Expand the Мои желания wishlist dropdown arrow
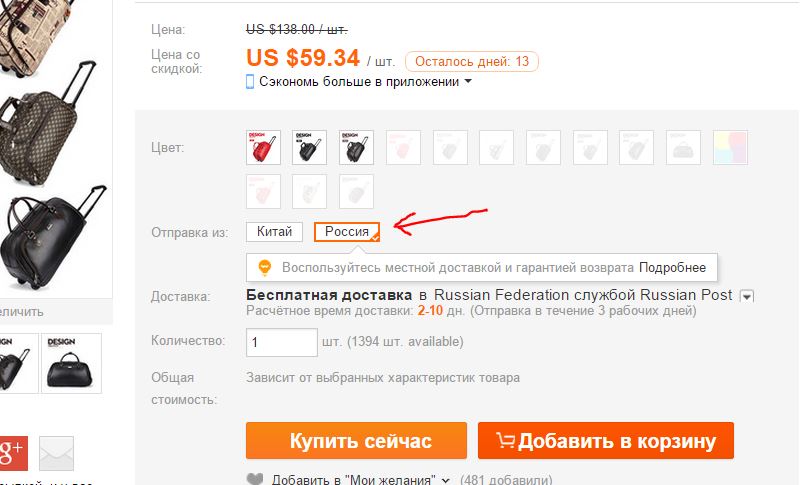Image resolution: width=807 pixels, height=485 pixels. coord(445,480)
